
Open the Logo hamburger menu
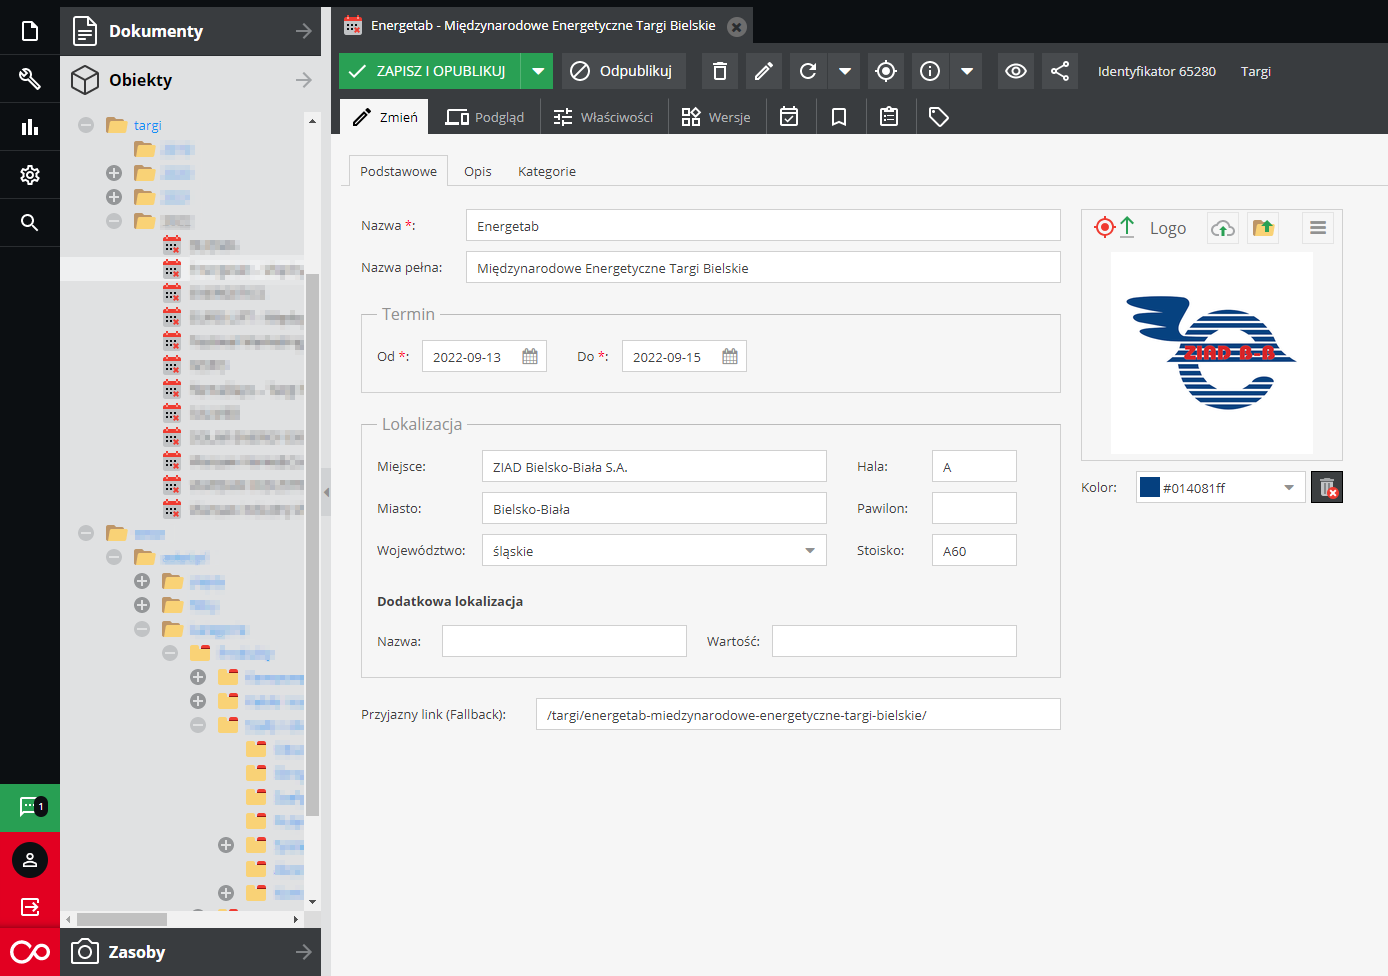(x=1318, y=228)
